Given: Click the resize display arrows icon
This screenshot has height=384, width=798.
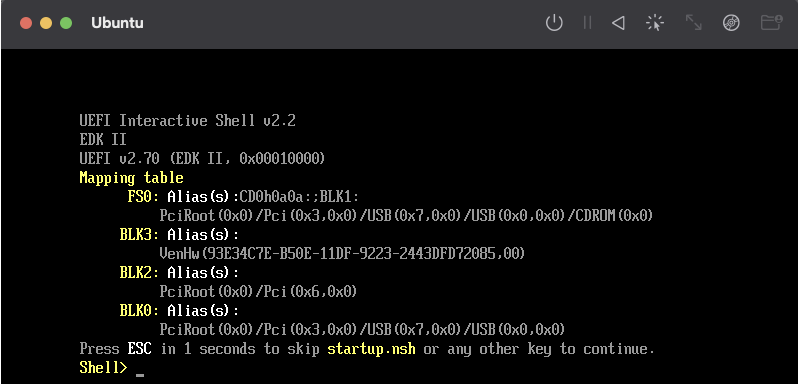Looking at the screenshot, I should tap(693, 23).
